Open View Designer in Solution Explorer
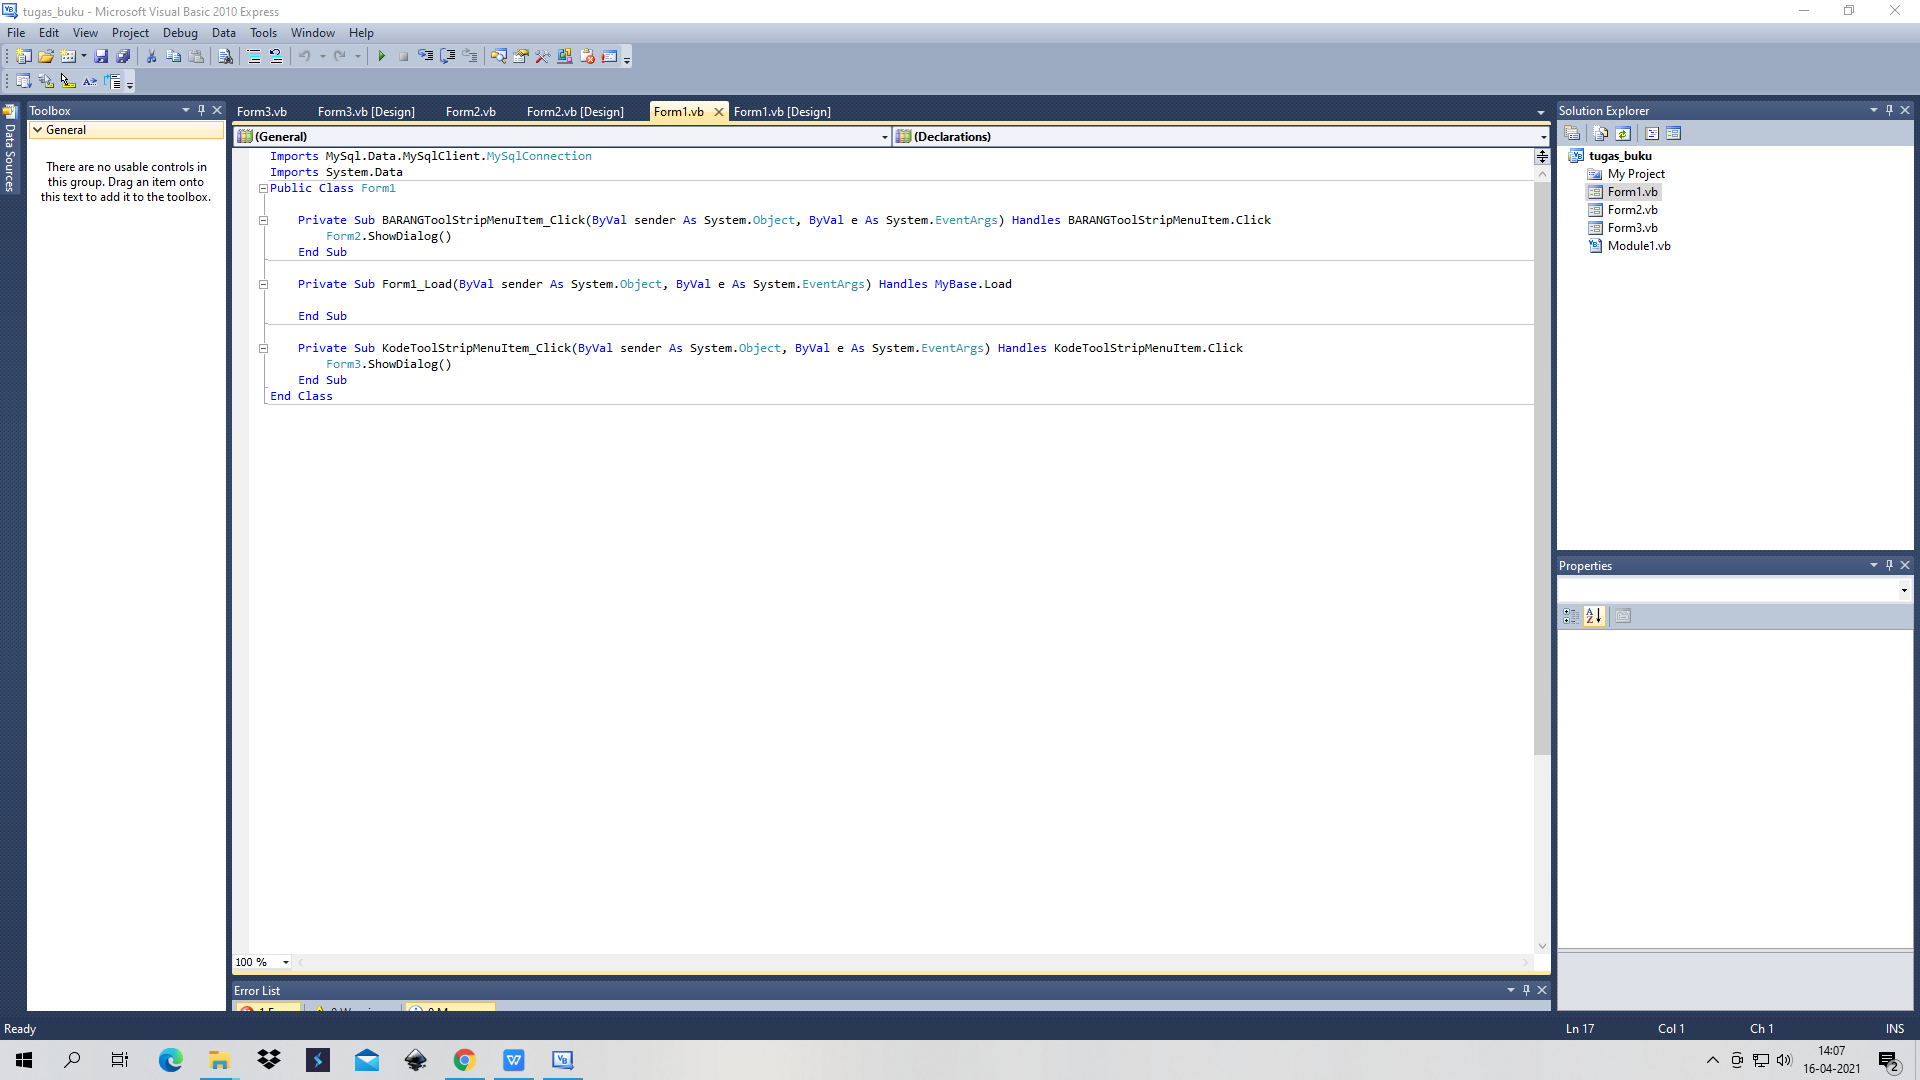Image resolution: width=1920 pixels, height=1080 pixels. coord(1673,133)
